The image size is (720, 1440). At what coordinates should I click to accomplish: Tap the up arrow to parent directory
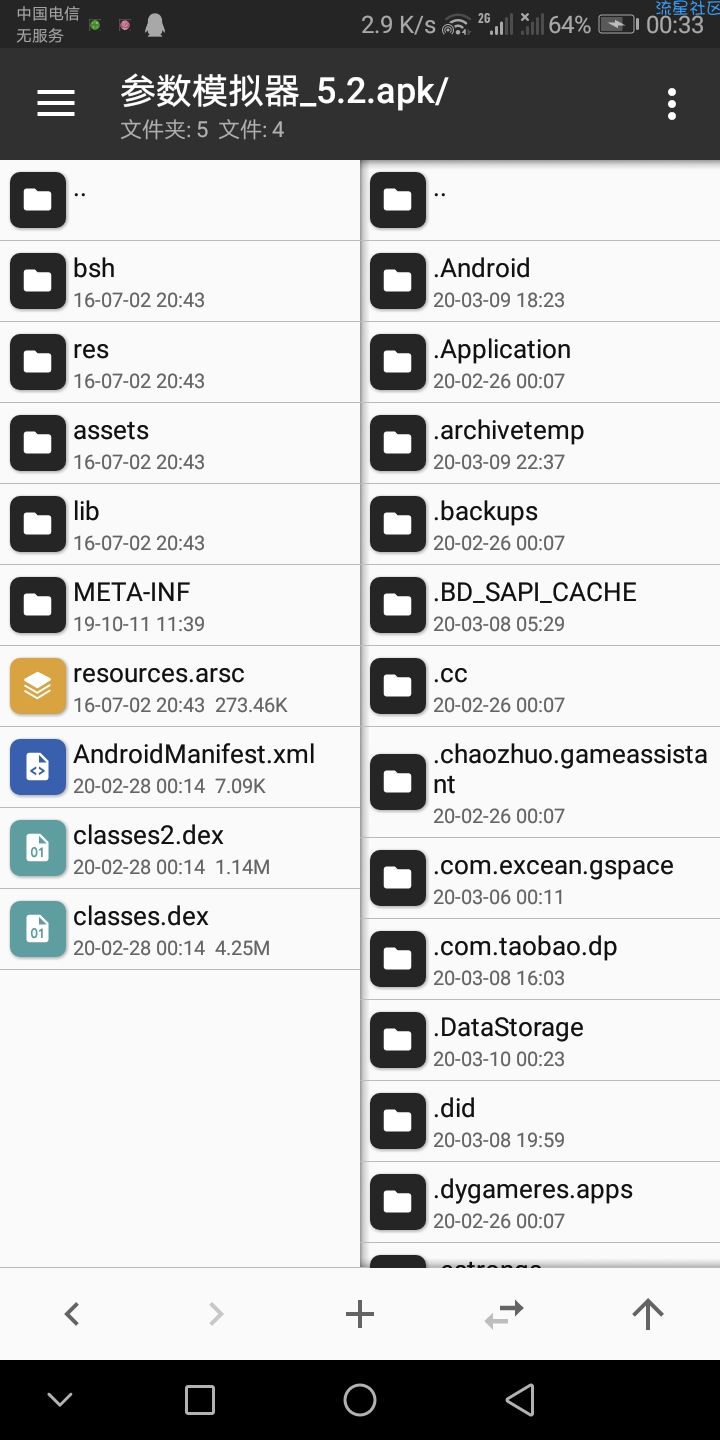click(648, 1314)
